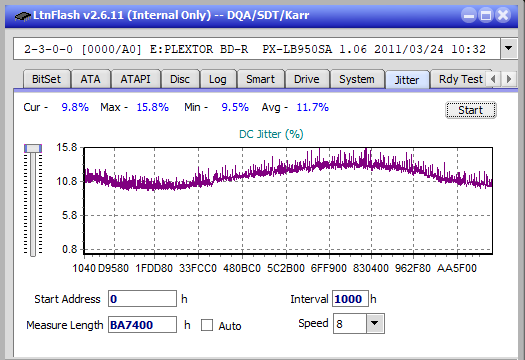Viewport: 525px width, 360px height.
Task: Click the 830400 x-axis label
Action: pos(371,268)
